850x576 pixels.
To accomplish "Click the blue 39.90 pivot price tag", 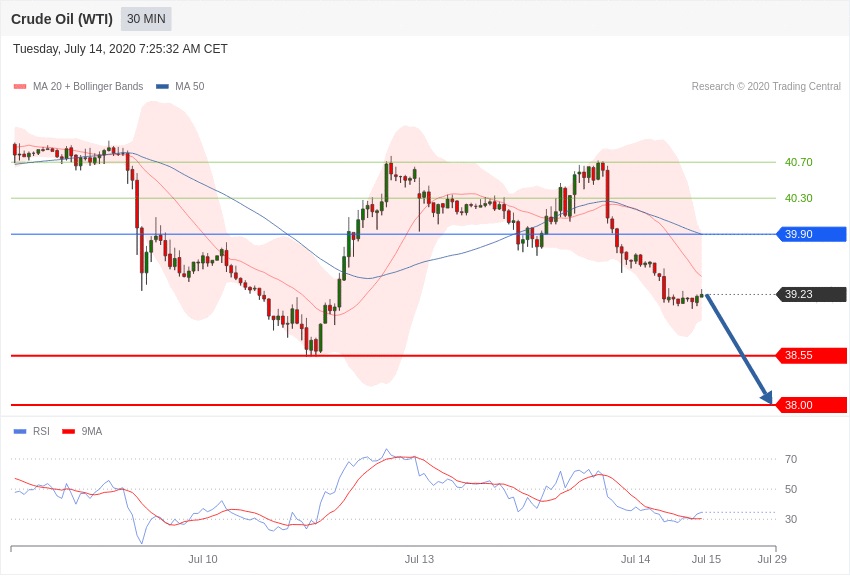I will (811, 234).
